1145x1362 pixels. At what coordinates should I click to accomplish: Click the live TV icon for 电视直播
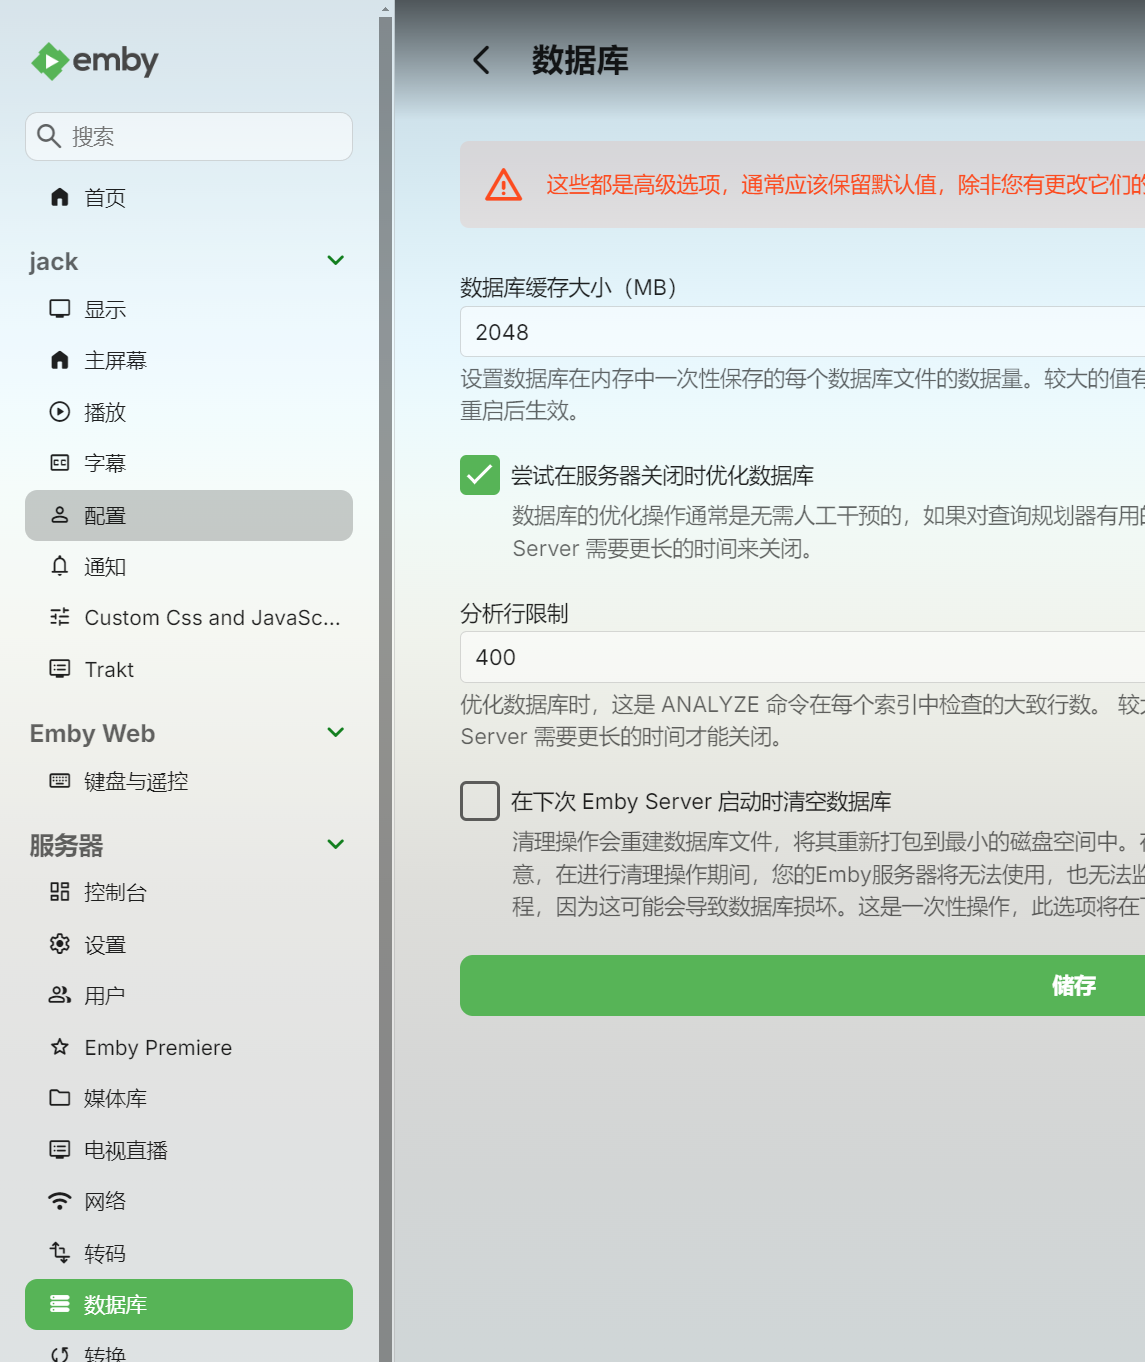point(60,1149)
